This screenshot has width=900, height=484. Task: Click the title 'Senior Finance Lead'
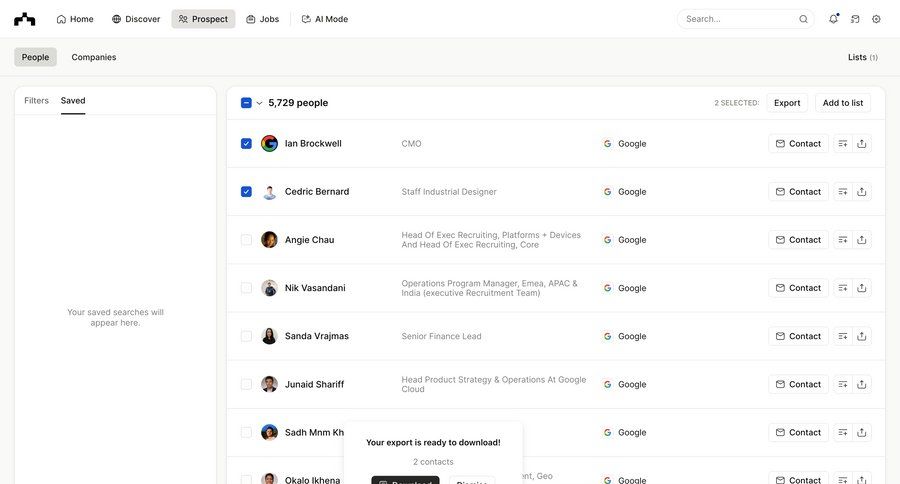[x=441, y=336]
